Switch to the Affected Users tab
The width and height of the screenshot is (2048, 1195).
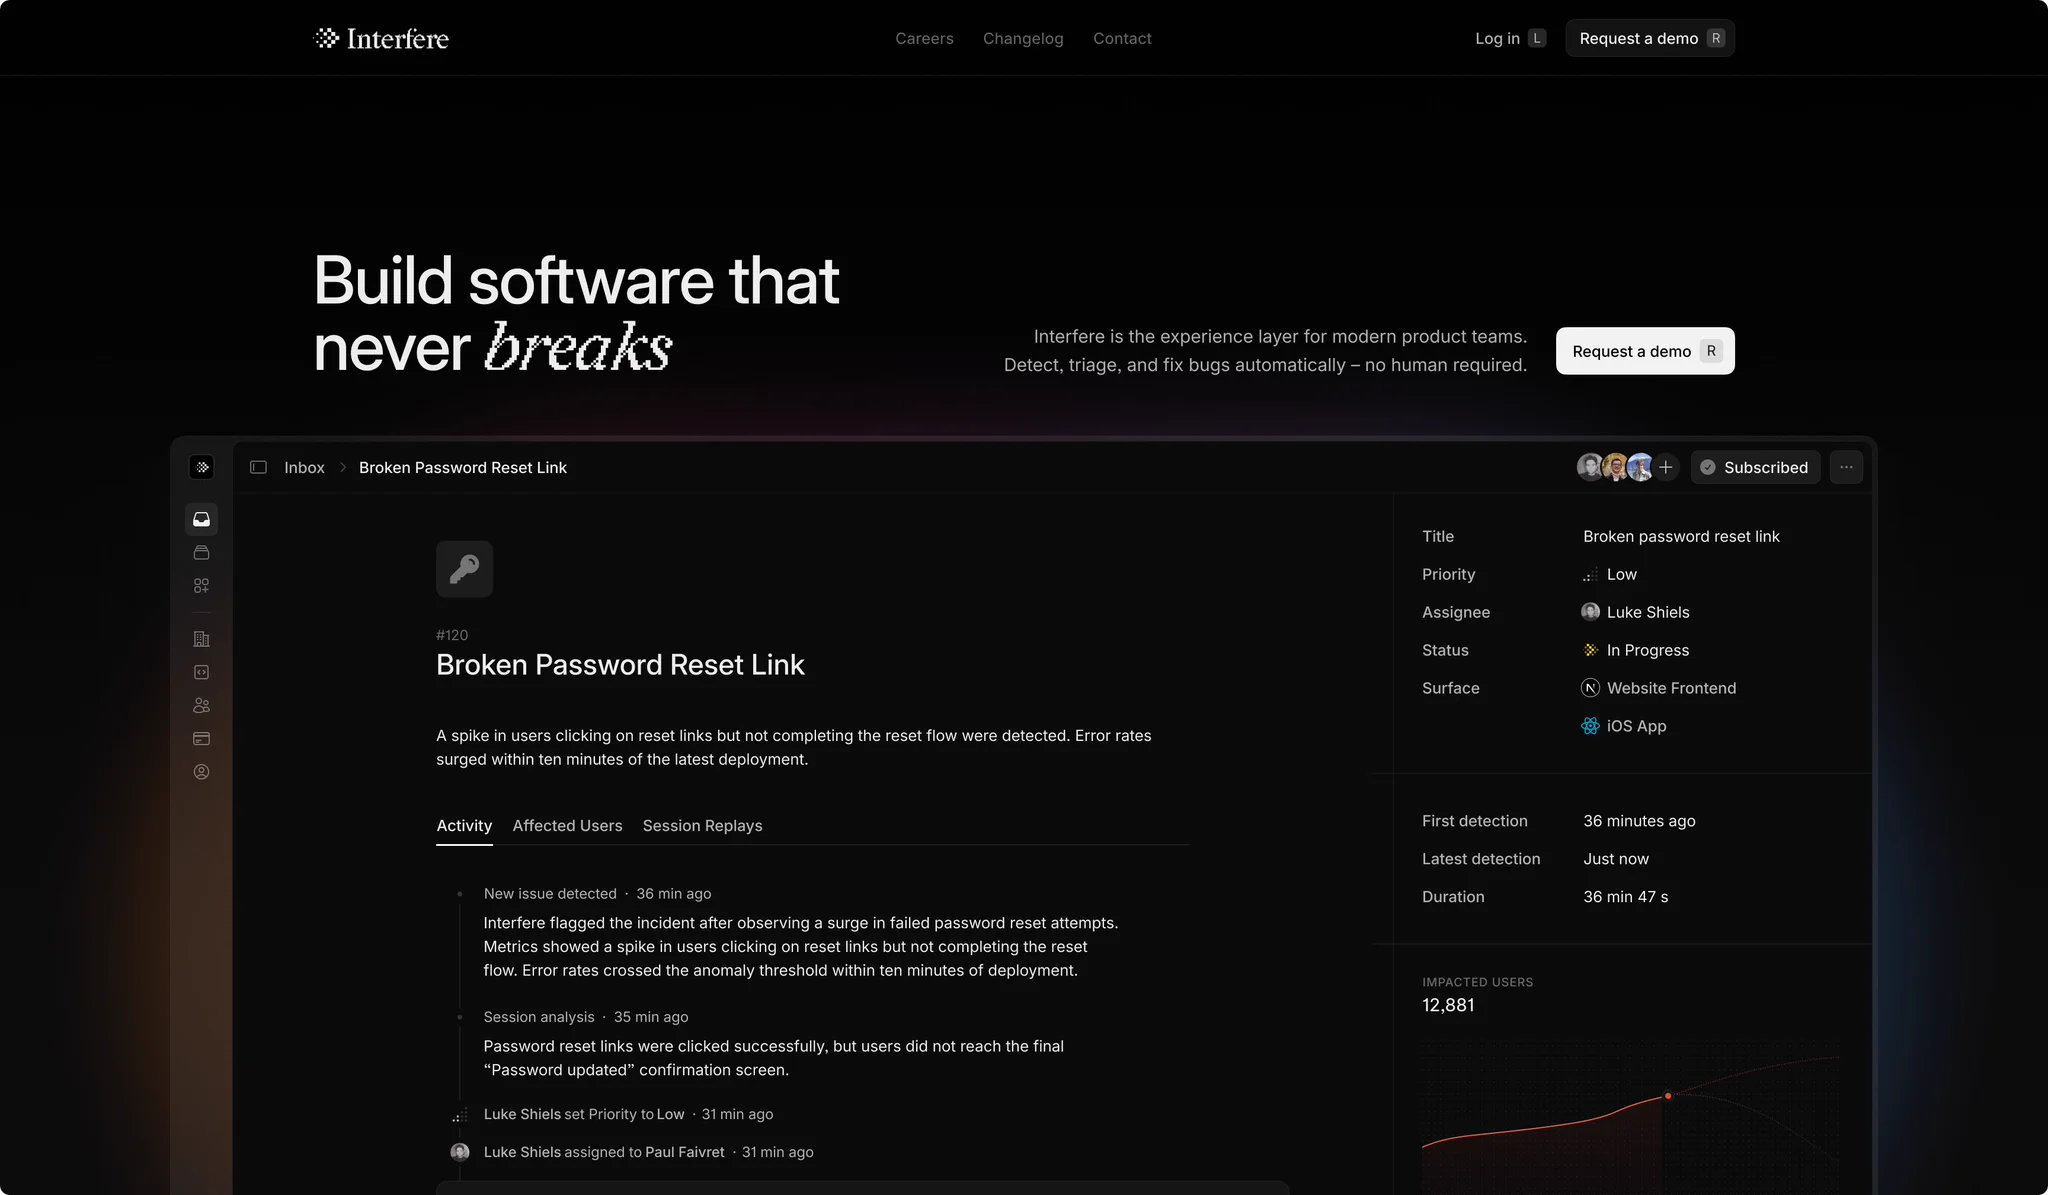[567, 826]
